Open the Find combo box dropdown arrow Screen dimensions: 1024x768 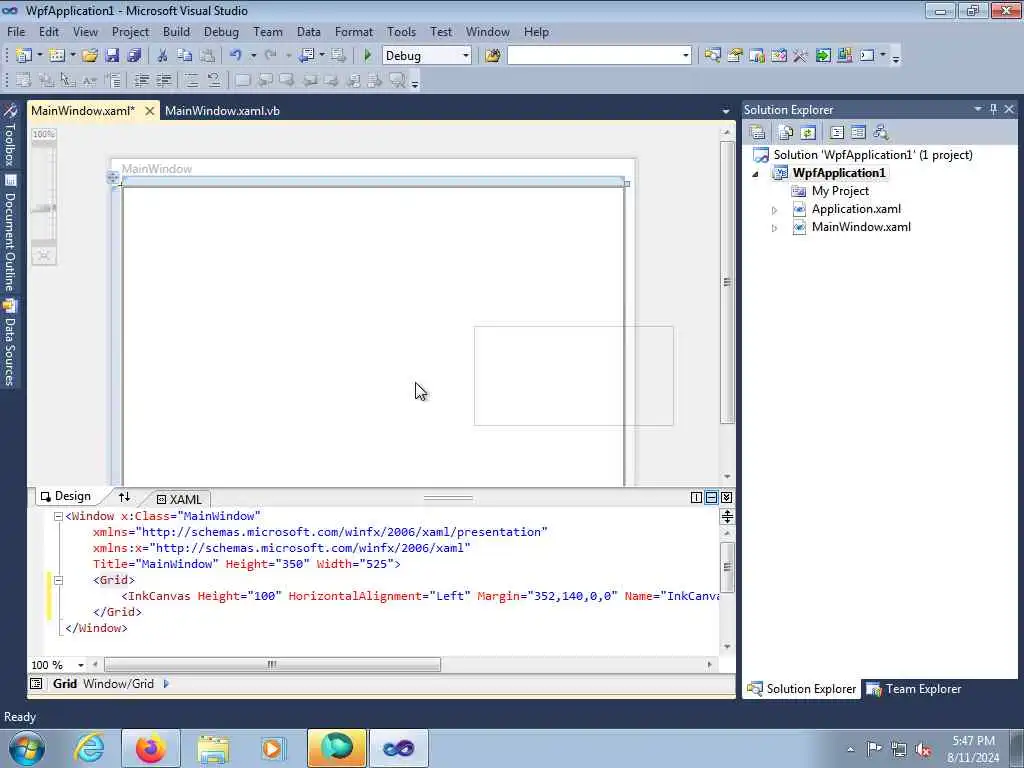(686, 56)
